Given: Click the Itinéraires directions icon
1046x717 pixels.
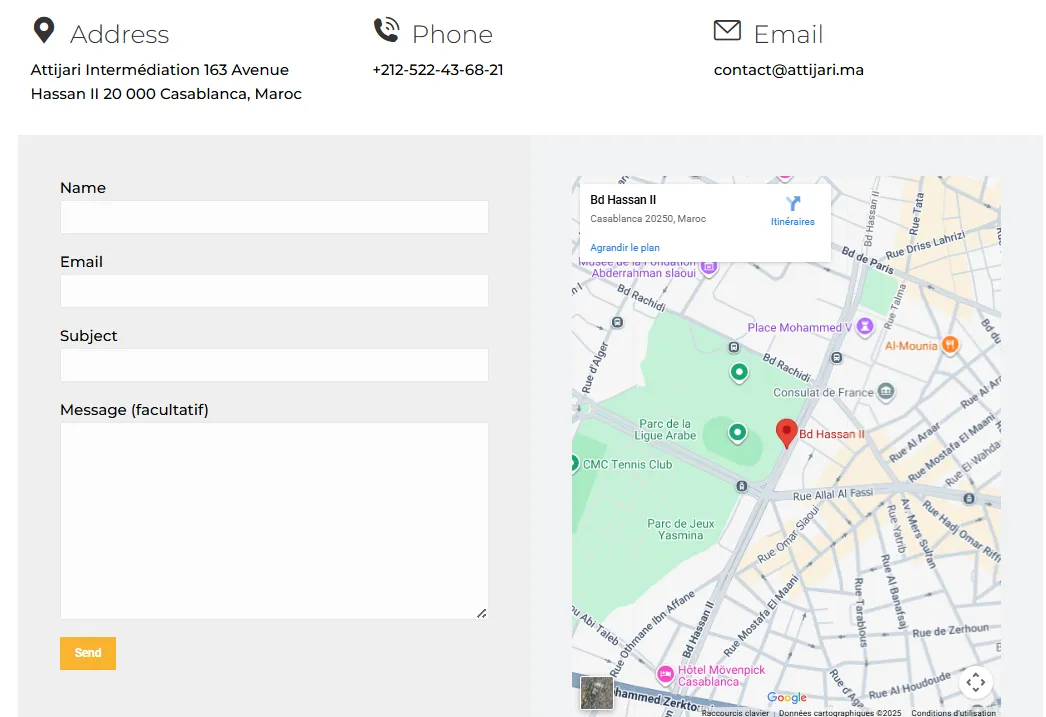Looking at the screenshot, I should [793, 205].
